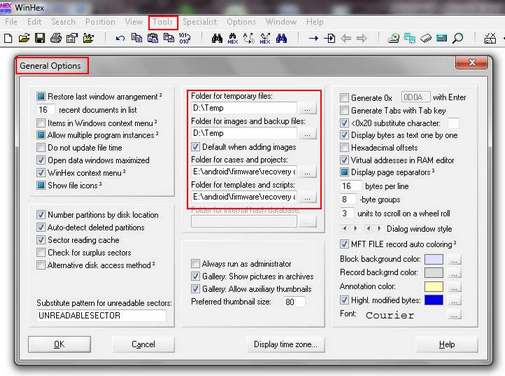Viewport: 505px width, 376px height.
Task: Click the Go To Sector icon
Action: pyautogui.click(x=329, y=38)
